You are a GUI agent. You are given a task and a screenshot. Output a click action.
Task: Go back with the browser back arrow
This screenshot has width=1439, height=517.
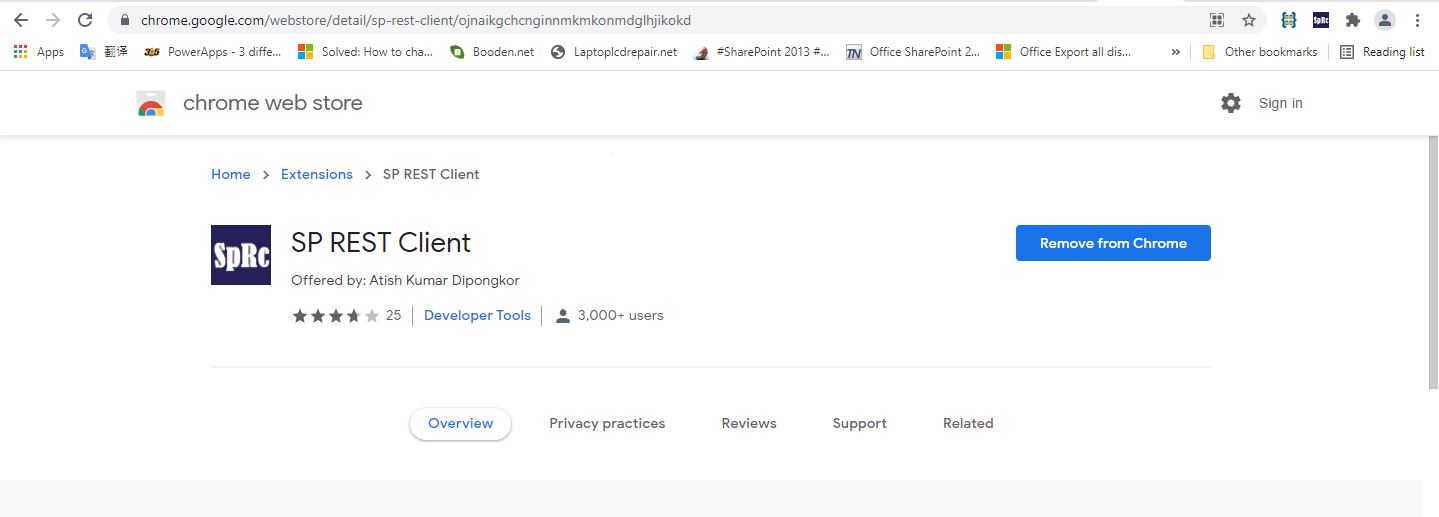[x=20, y=20]
